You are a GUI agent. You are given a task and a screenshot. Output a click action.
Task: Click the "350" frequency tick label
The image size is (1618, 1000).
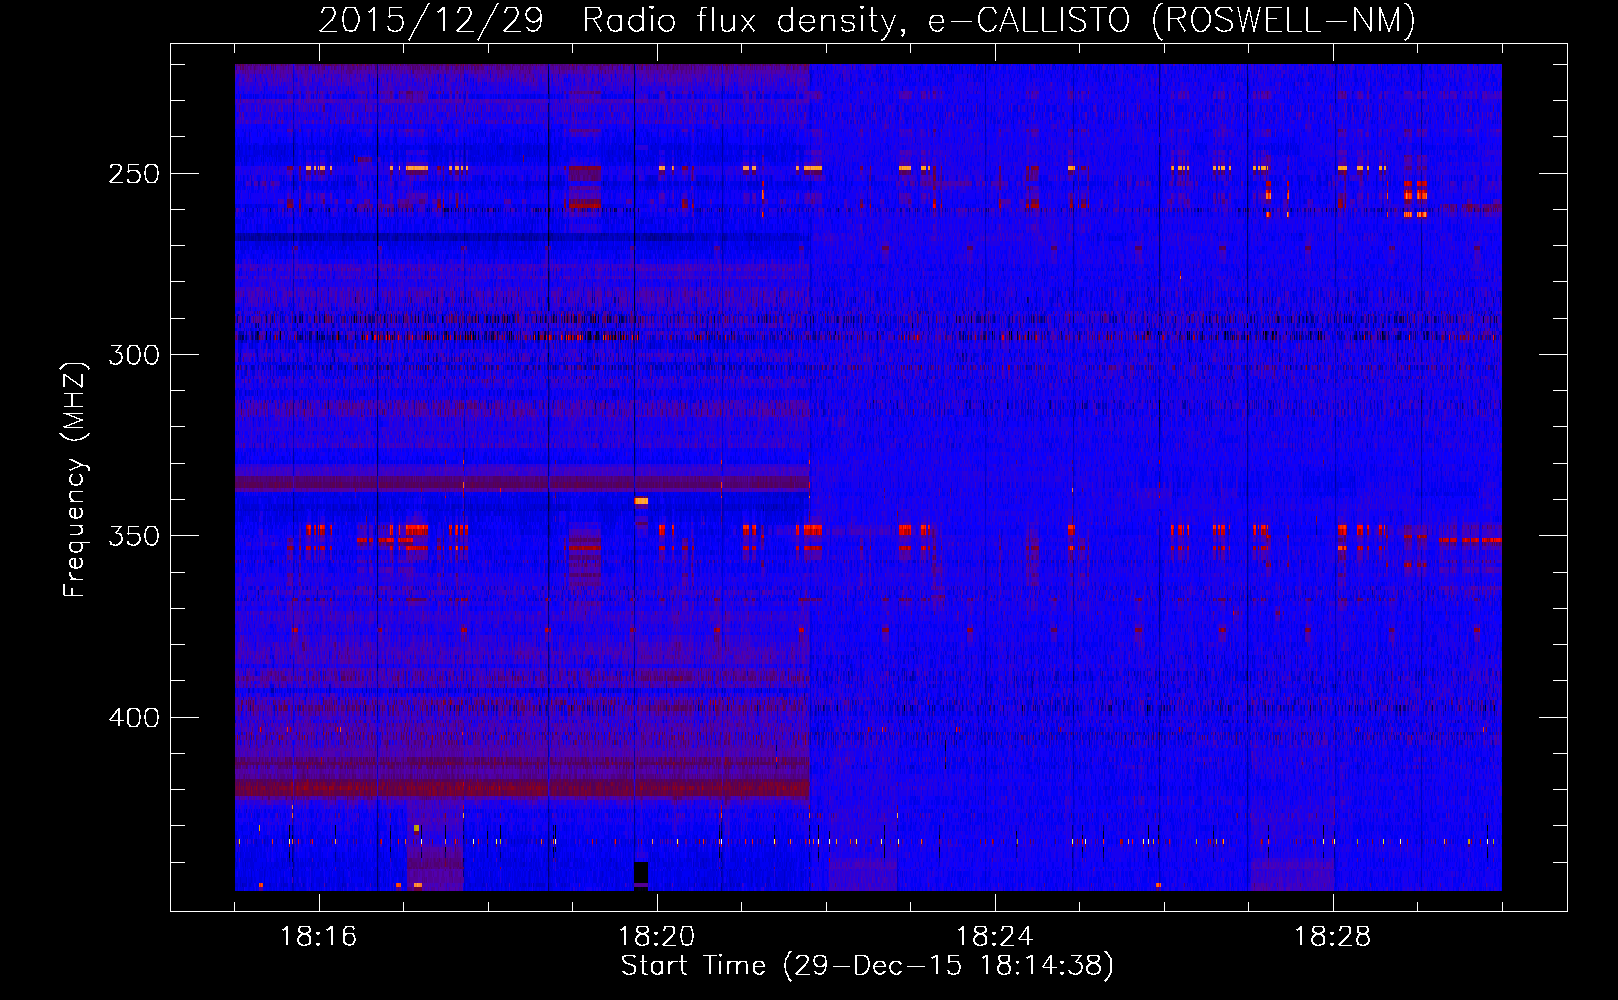pos(134,536)
